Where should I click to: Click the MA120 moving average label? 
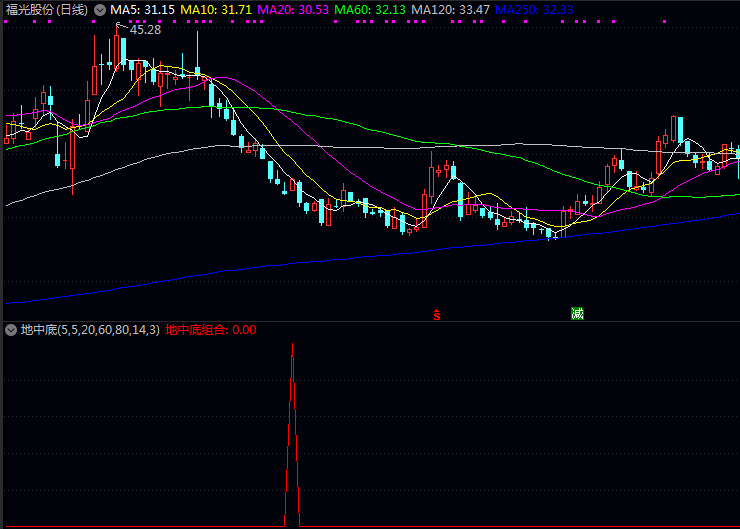coord(450,9)
